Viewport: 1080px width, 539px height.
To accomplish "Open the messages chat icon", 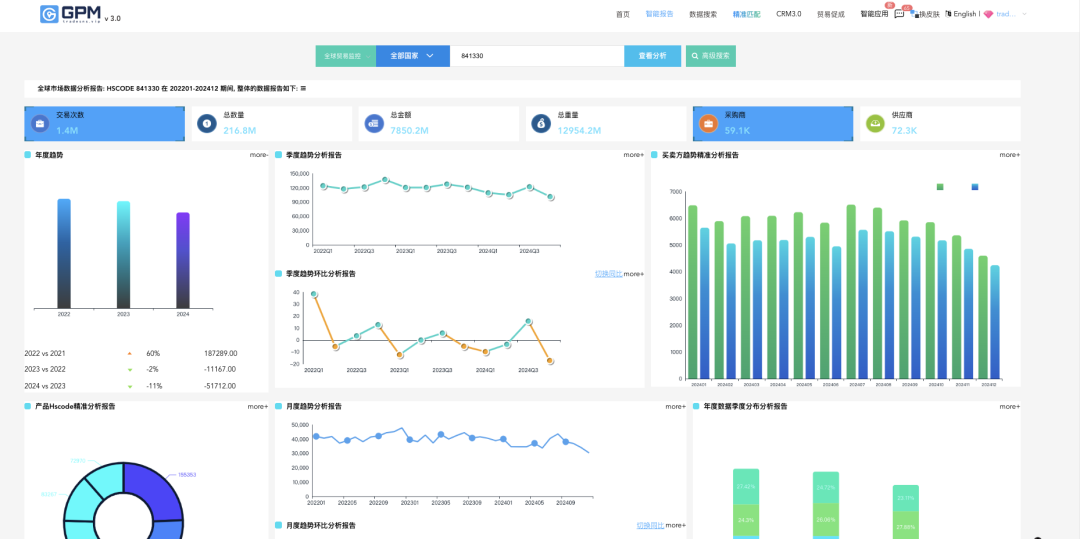I will click(899, 14).
